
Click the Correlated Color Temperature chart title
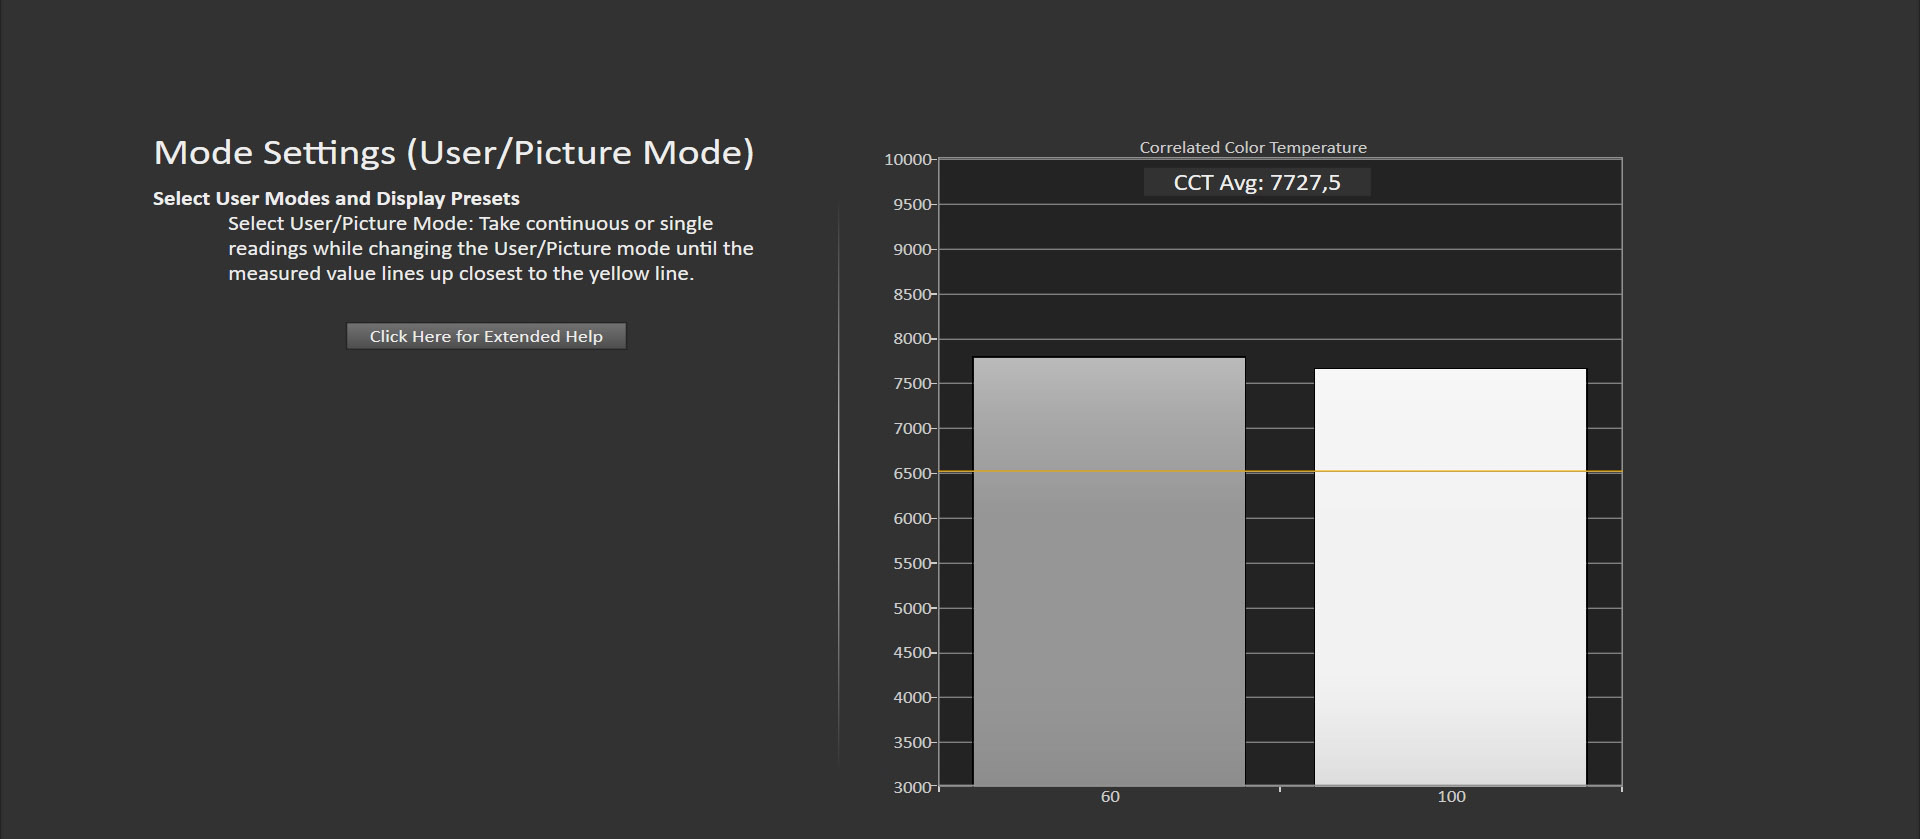point(1253,147)
